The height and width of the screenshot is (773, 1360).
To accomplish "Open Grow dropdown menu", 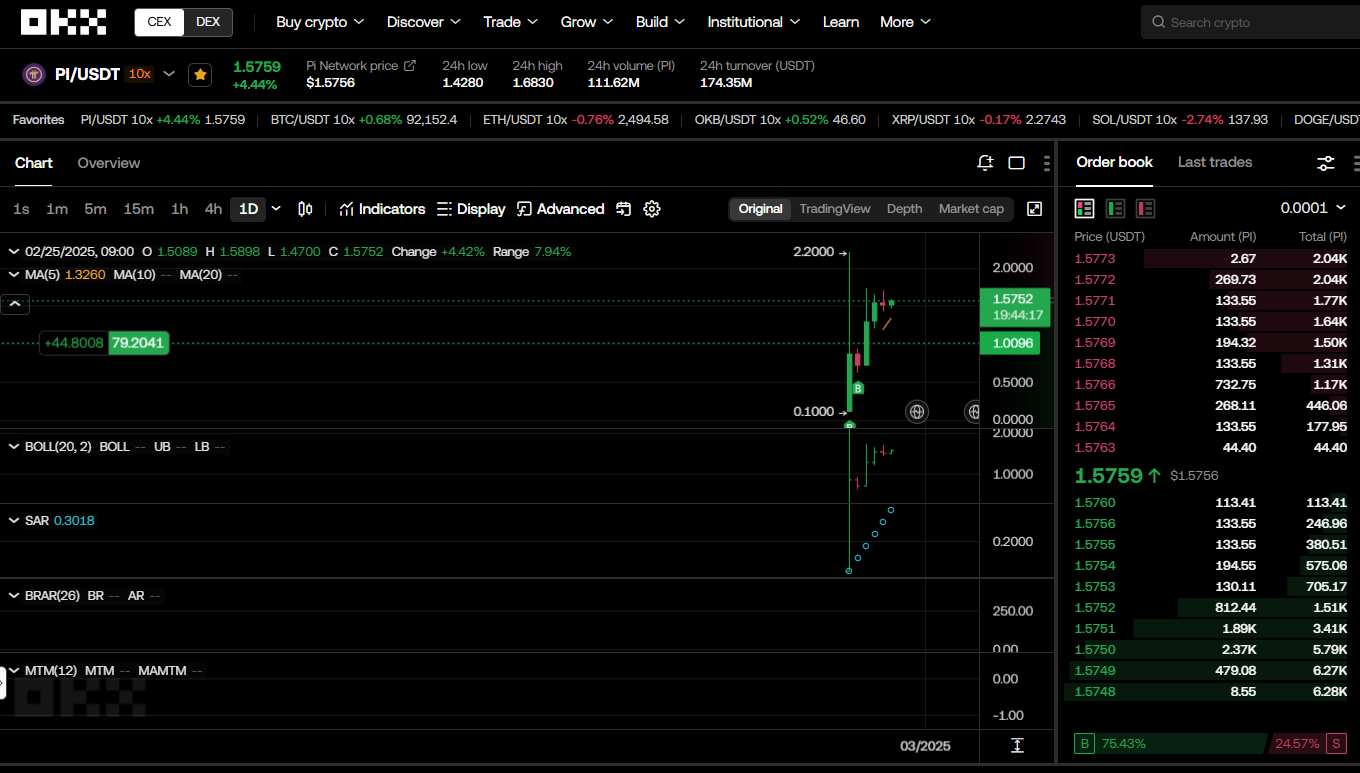I will (587, 22).
